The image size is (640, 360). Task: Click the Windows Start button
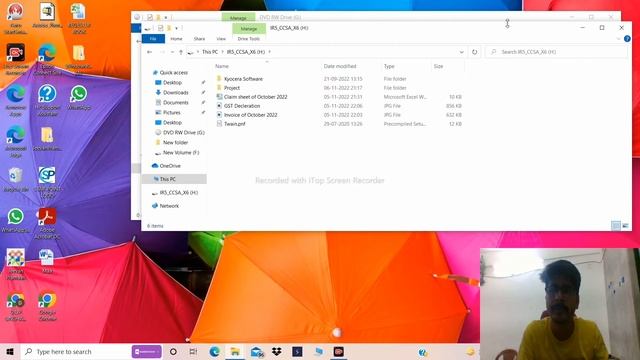[10, 351]
